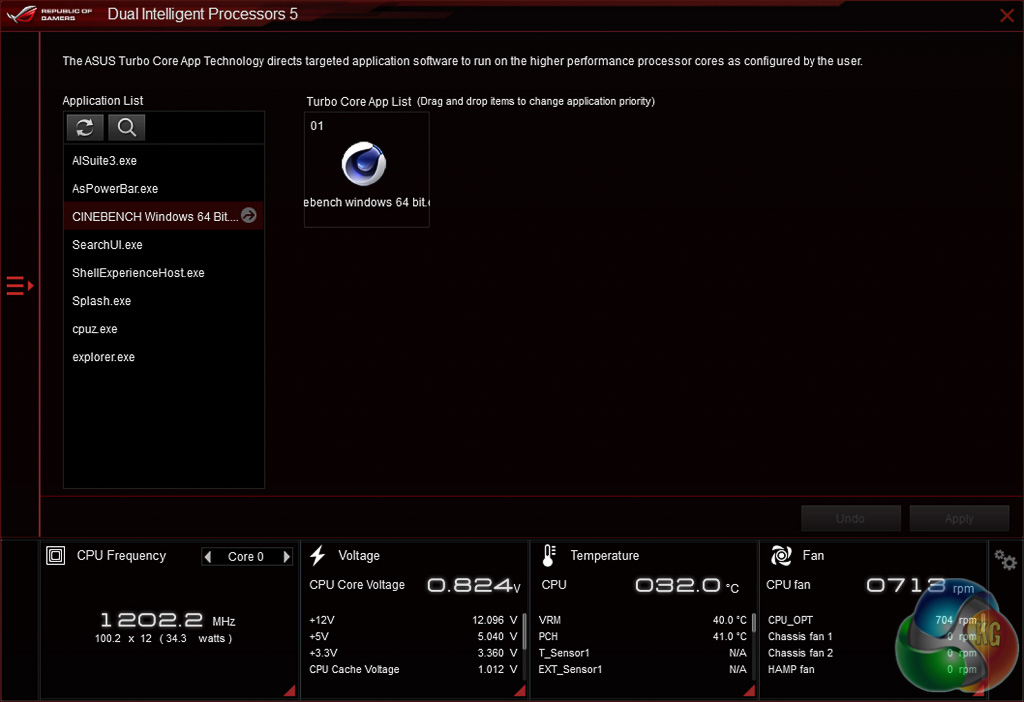Screen dimensions: 1024x702
Task: Click the Apply button
Action: (959, 519)
